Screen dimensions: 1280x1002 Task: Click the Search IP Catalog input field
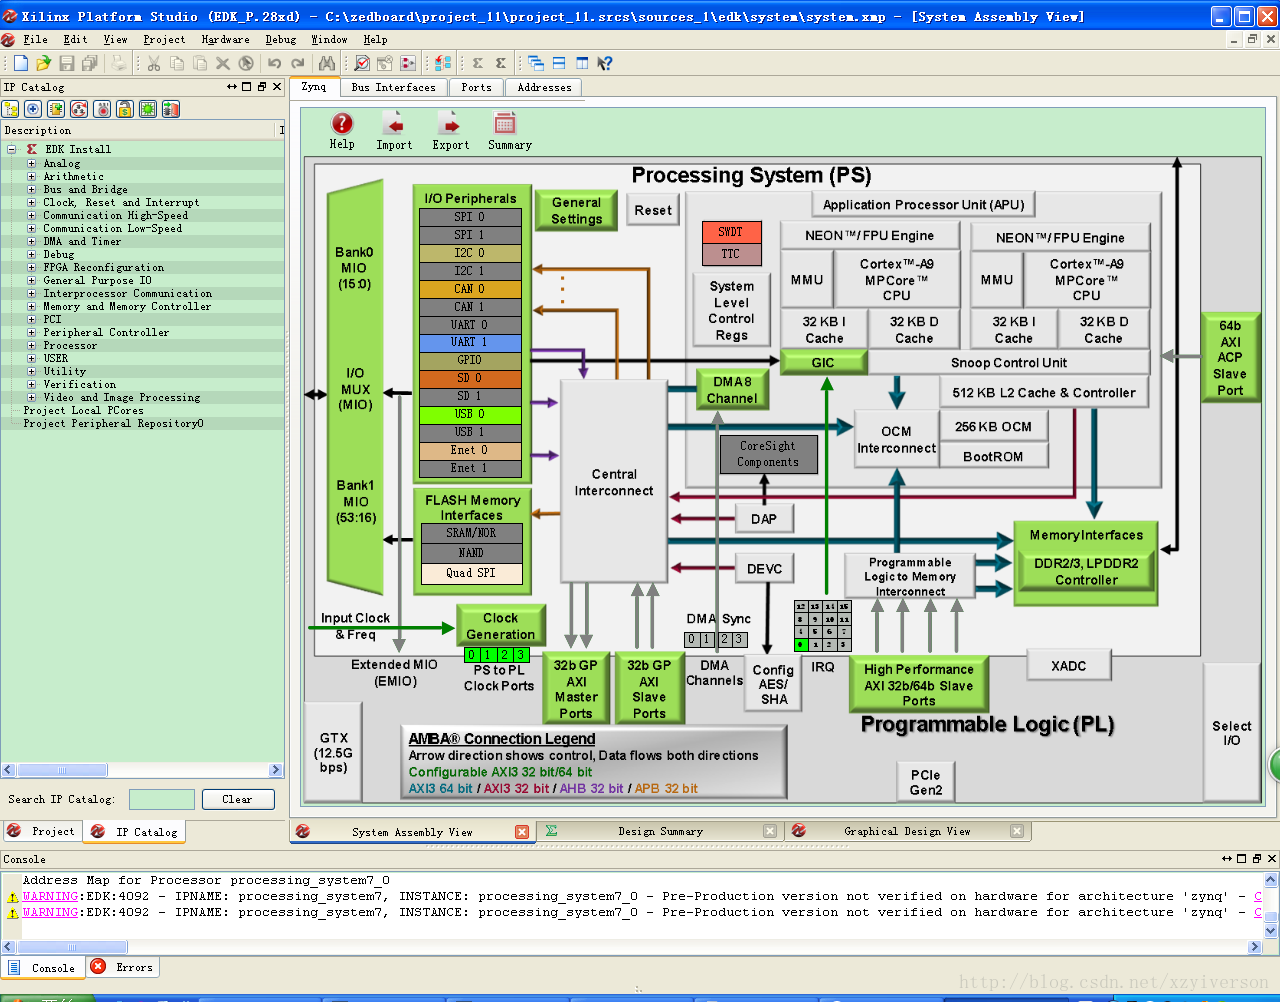[162, 799]
